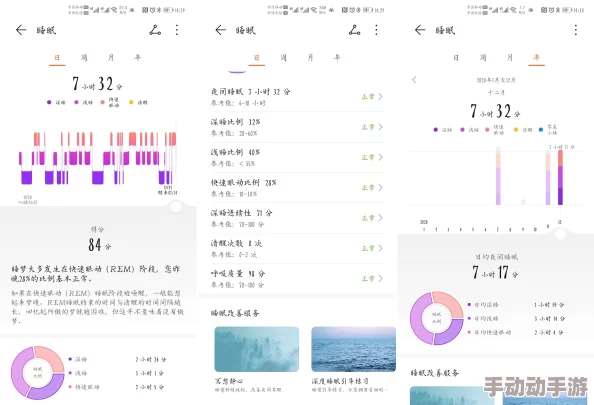The height and width of the screenshot is (405, 594).
Task: Expand the 深睡连续性 71分 row chevron
Action: click(x=380, y=218)
